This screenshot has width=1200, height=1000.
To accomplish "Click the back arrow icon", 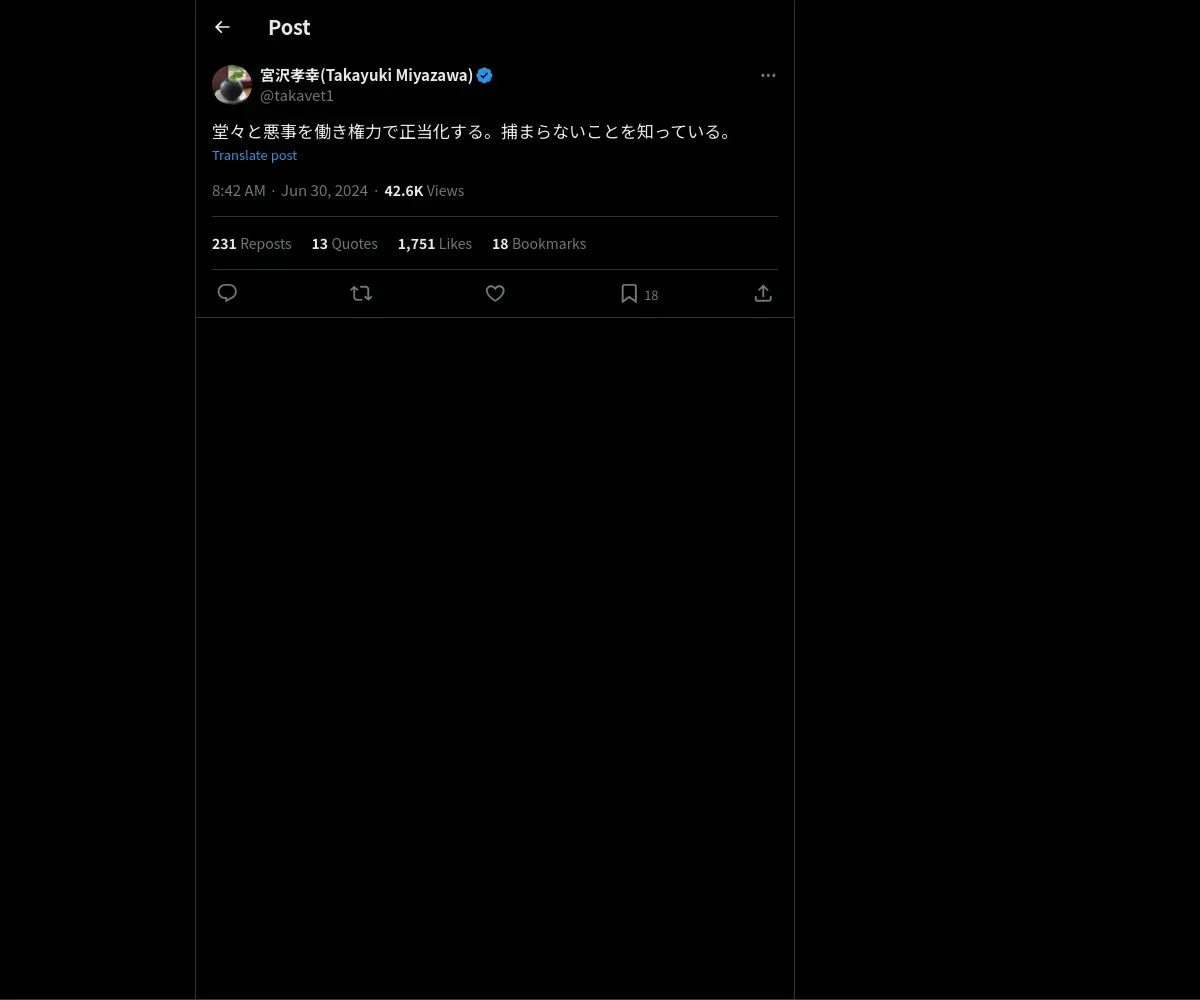I will tap(222, 27).
